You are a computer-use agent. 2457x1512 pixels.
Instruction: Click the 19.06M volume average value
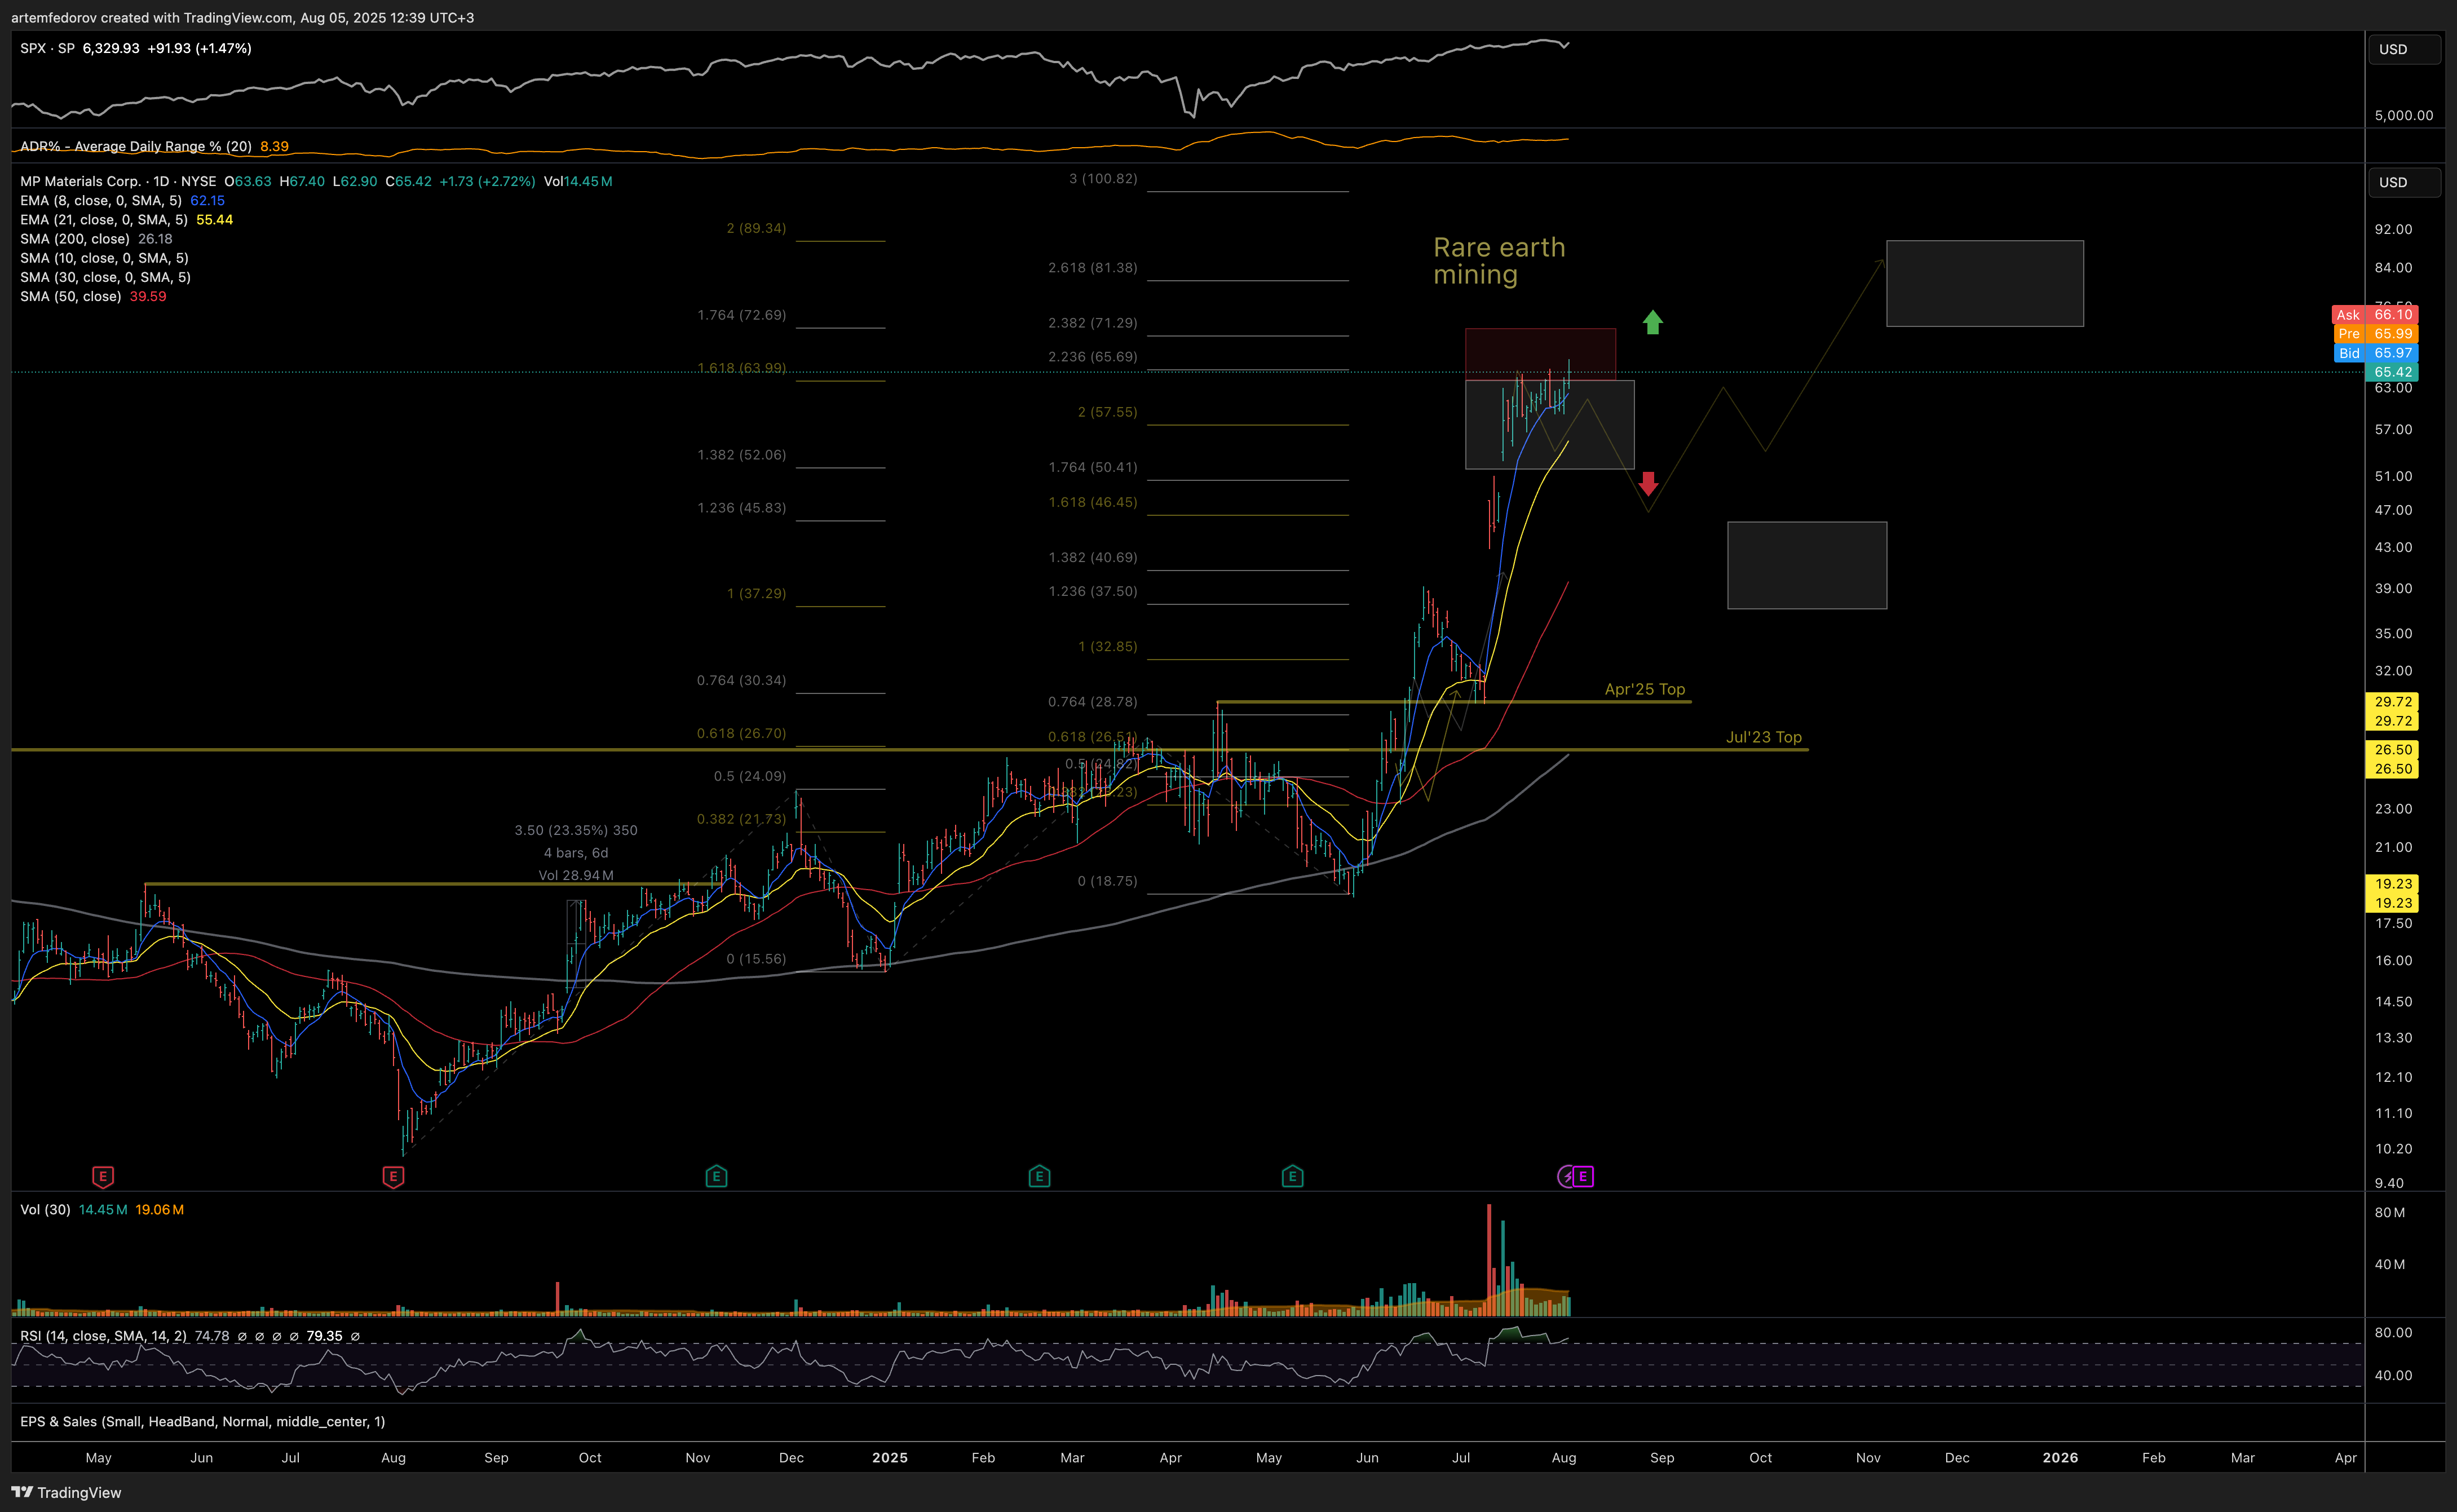(x=160, y=1209)
